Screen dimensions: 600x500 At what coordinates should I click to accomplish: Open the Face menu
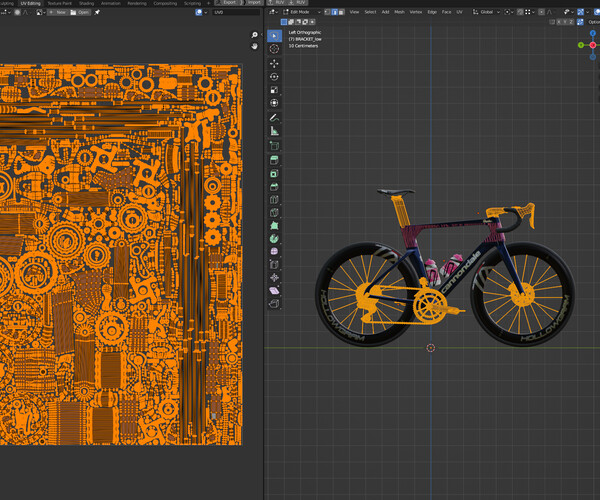coord(446,12)
